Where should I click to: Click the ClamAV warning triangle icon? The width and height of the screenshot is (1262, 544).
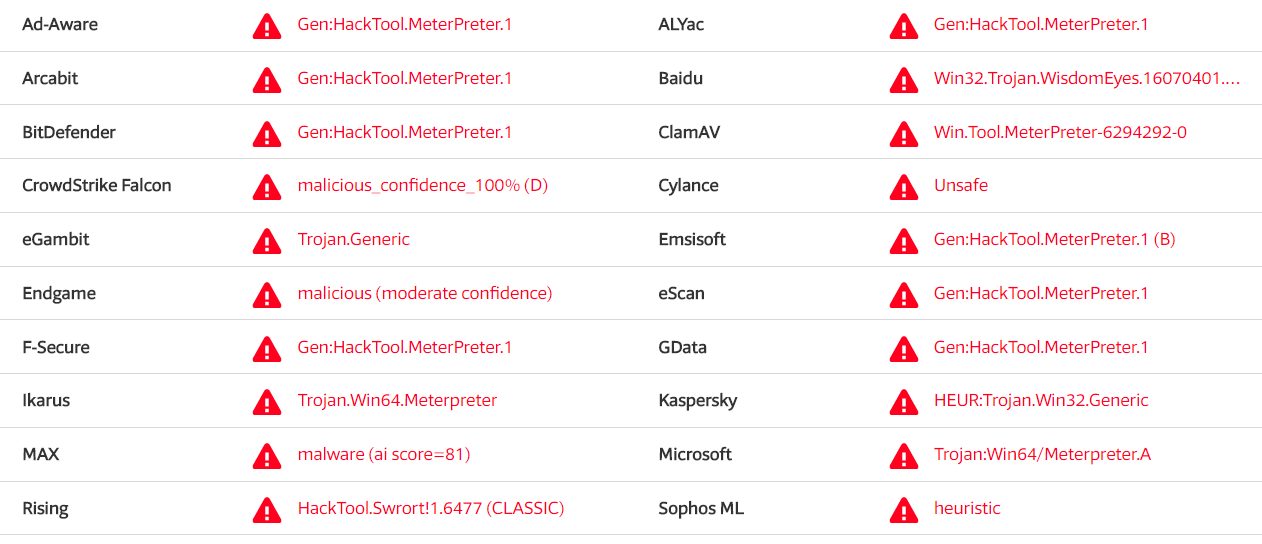click(903, 133)
